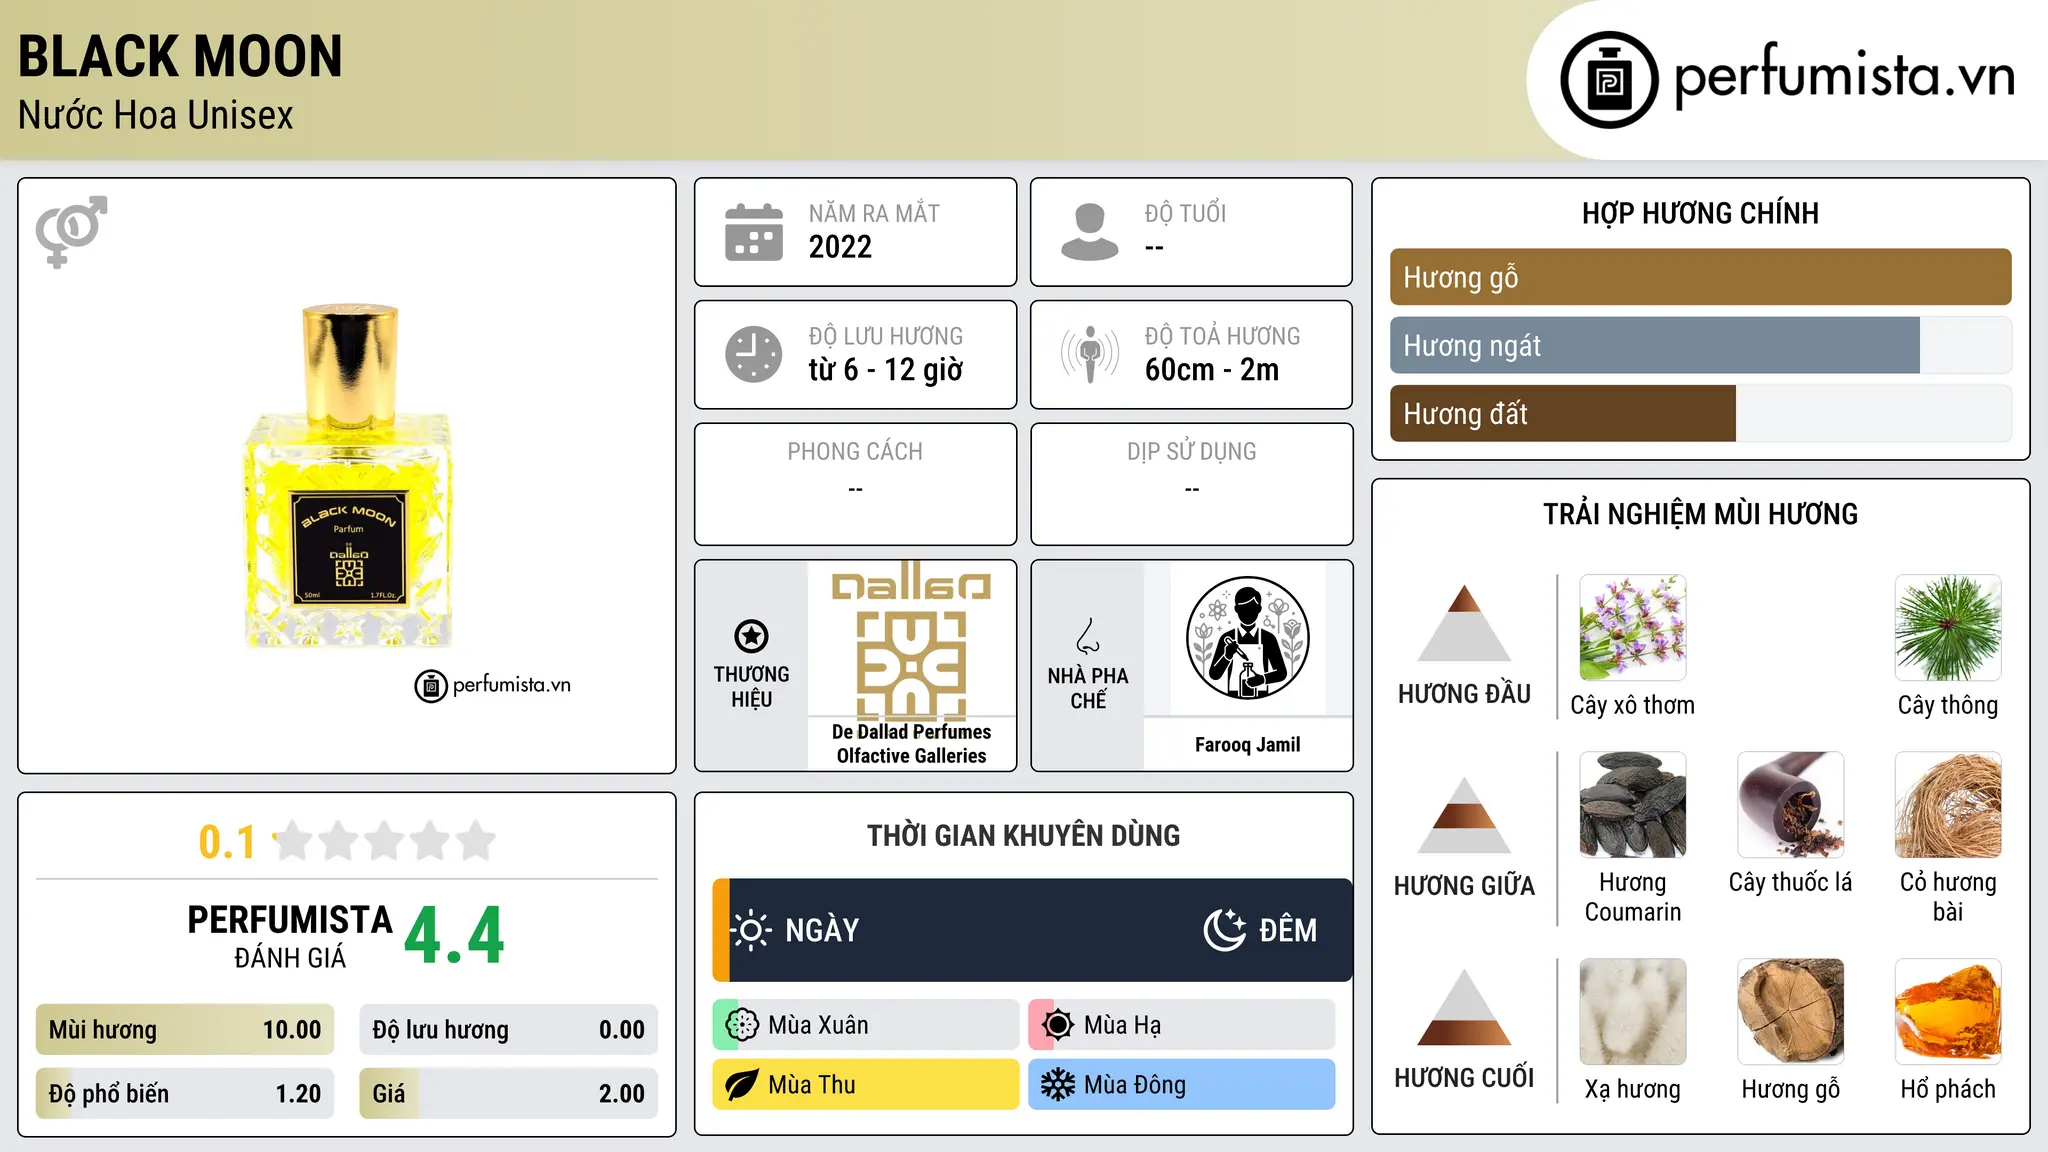Click the HỢP HƯƠNG CHÍNH heading
2048x1152 pixels.
pyautogui.click(x=1700, y=213)
